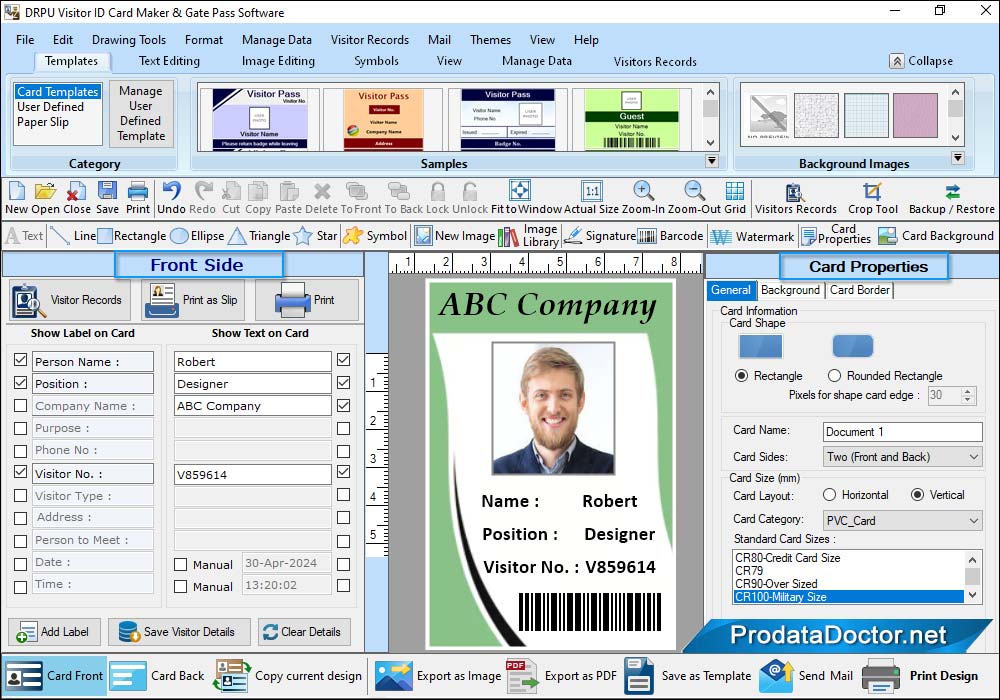Insert a Barcode on the card
The height and width of the screenshot is (700, 1000).
point(670,236)
